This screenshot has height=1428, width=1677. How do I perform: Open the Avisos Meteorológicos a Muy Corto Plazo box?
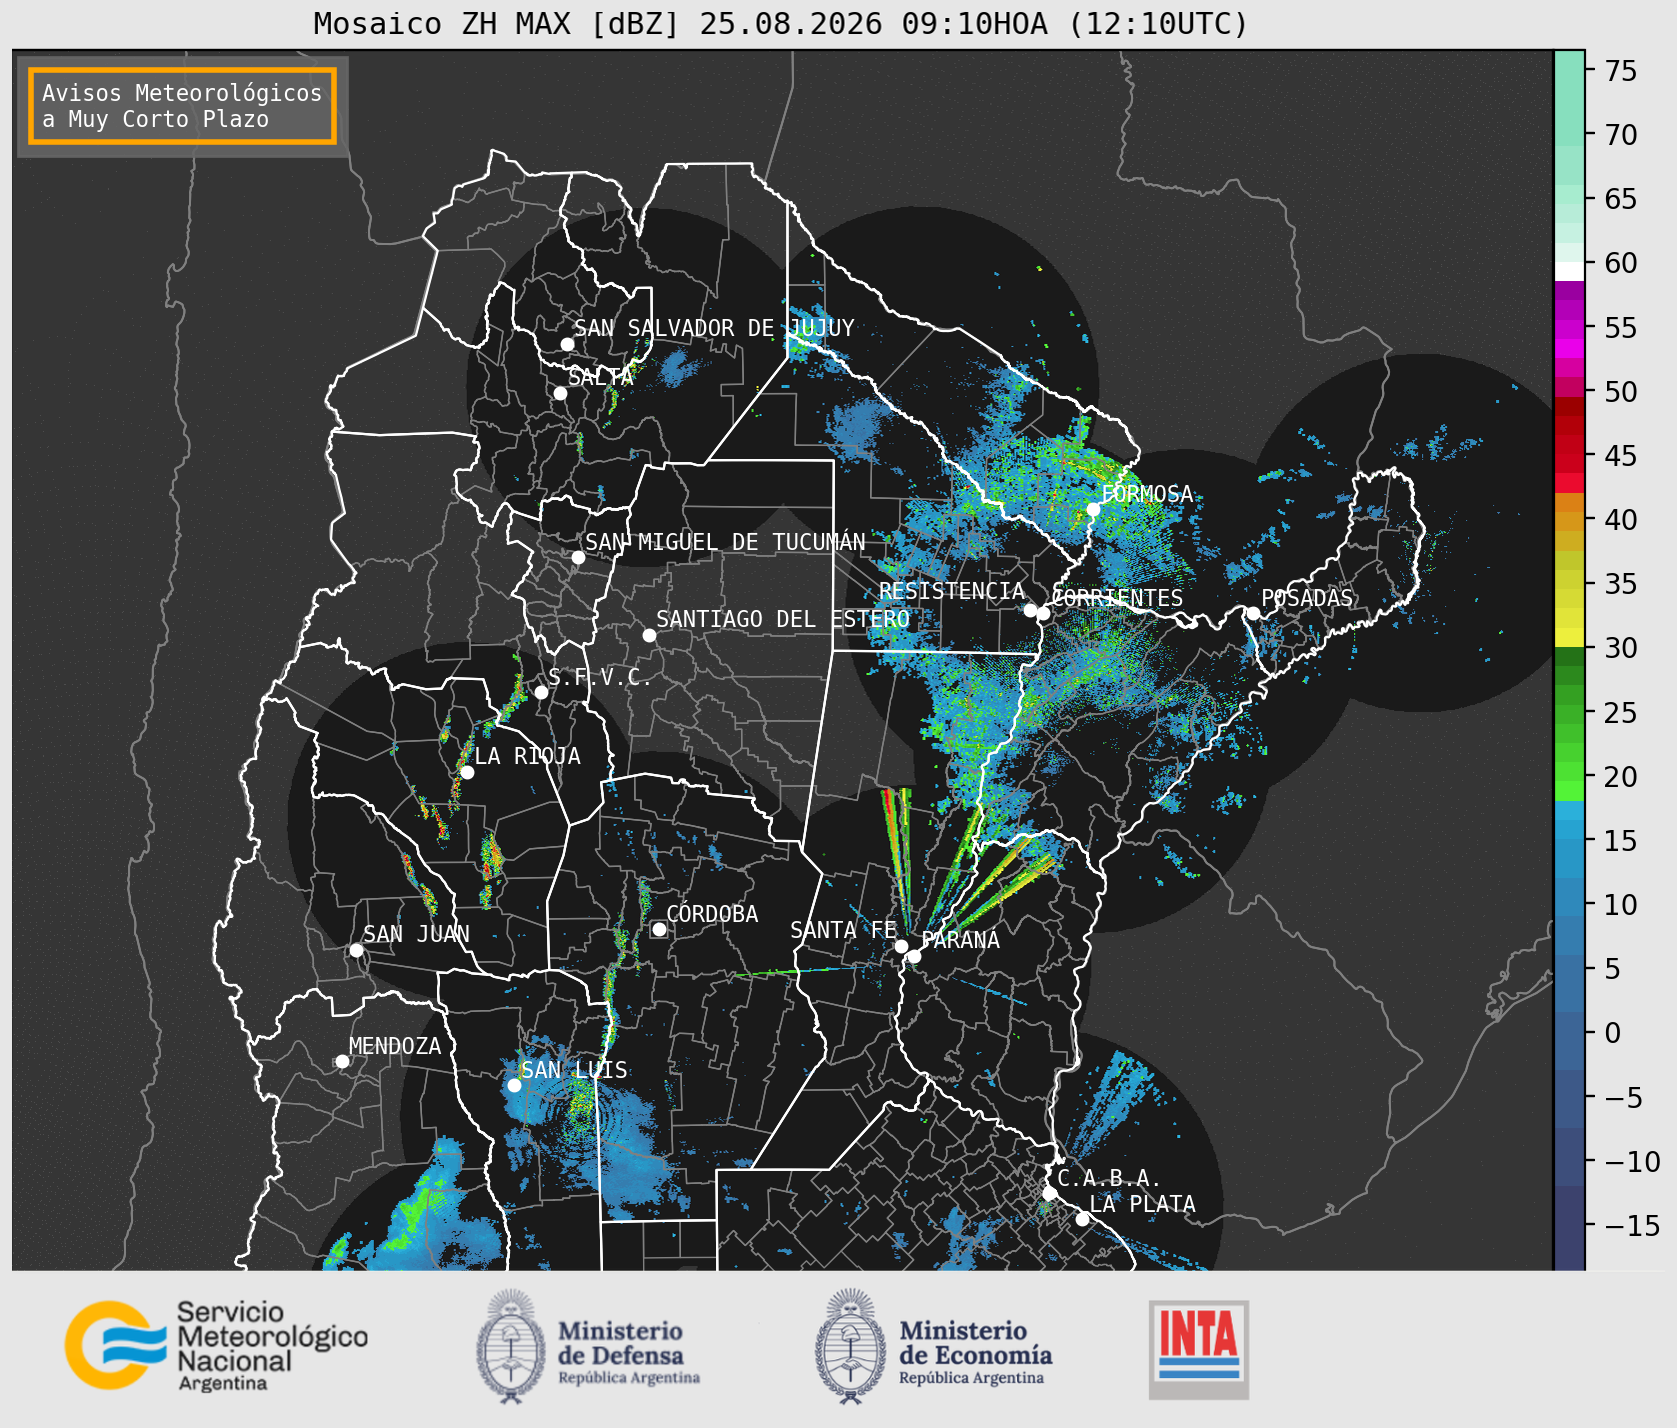(182, 106)
